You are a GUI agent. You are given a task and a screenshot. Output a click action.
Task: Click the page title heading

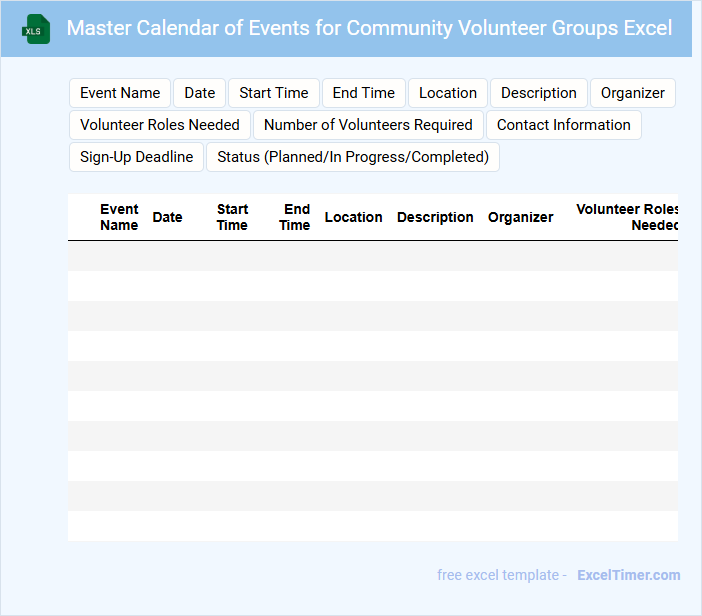(x=369, y=28)
